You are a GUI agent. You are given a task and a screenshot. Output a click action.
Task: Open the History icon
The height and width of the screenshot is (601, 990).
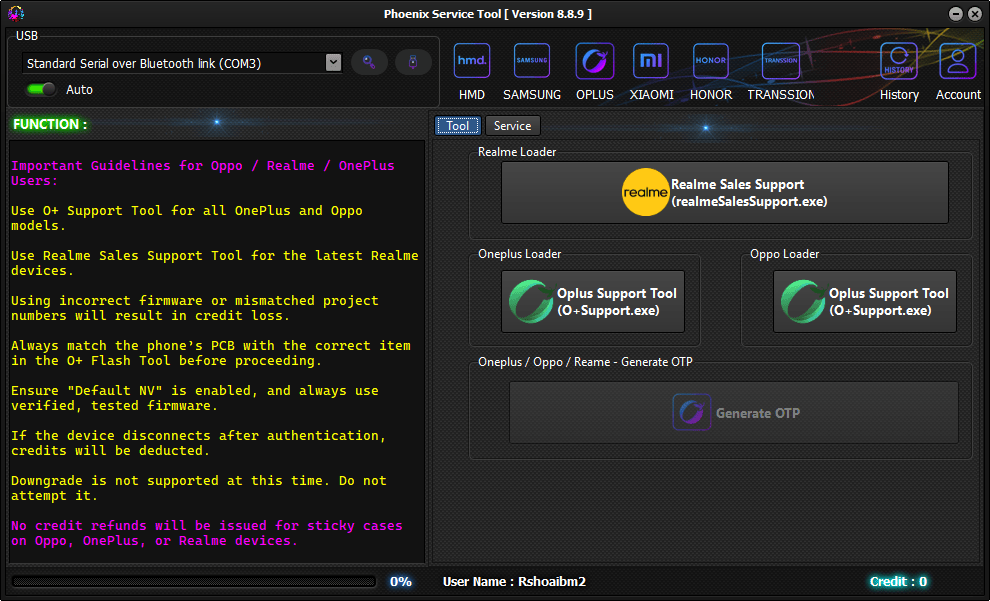(899, 71)
